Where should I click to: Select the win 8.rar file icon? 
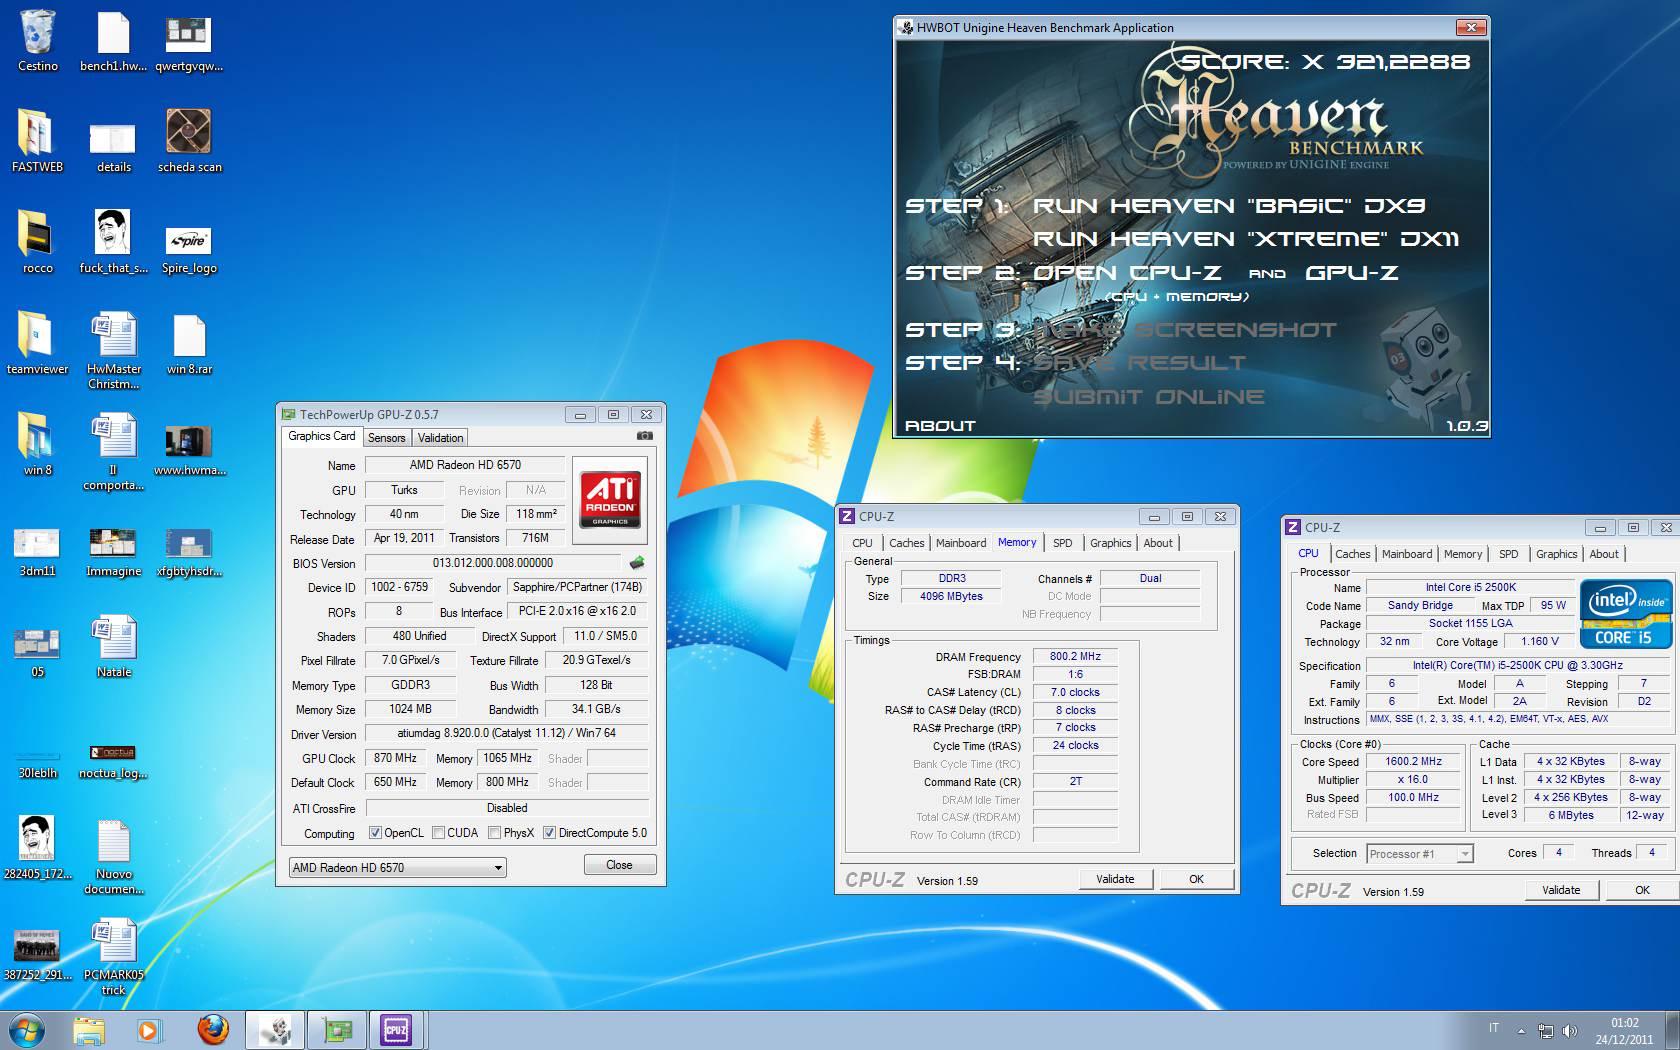point(189,343)
